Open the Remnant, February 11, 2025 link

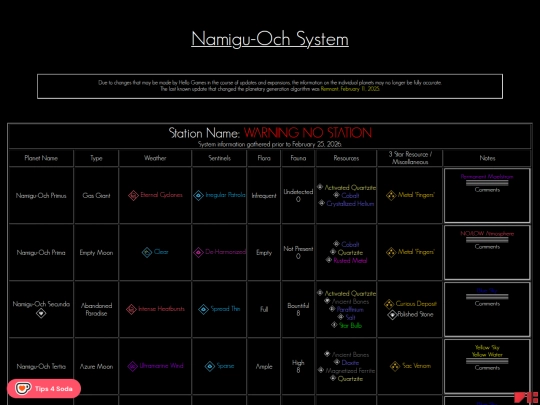[350, 89]
